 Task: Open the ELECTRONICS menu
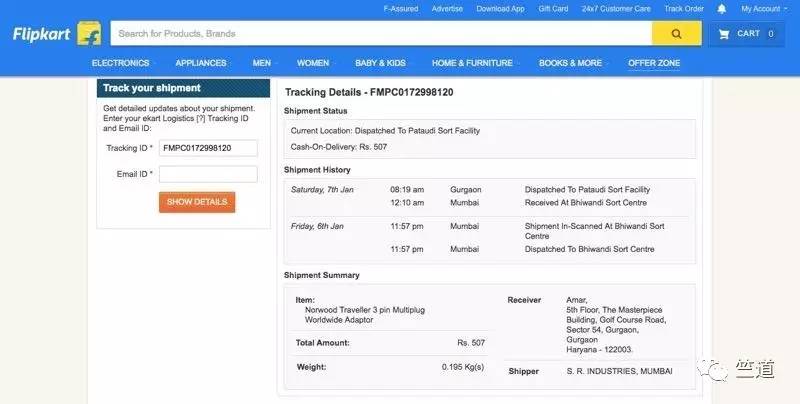120,63
